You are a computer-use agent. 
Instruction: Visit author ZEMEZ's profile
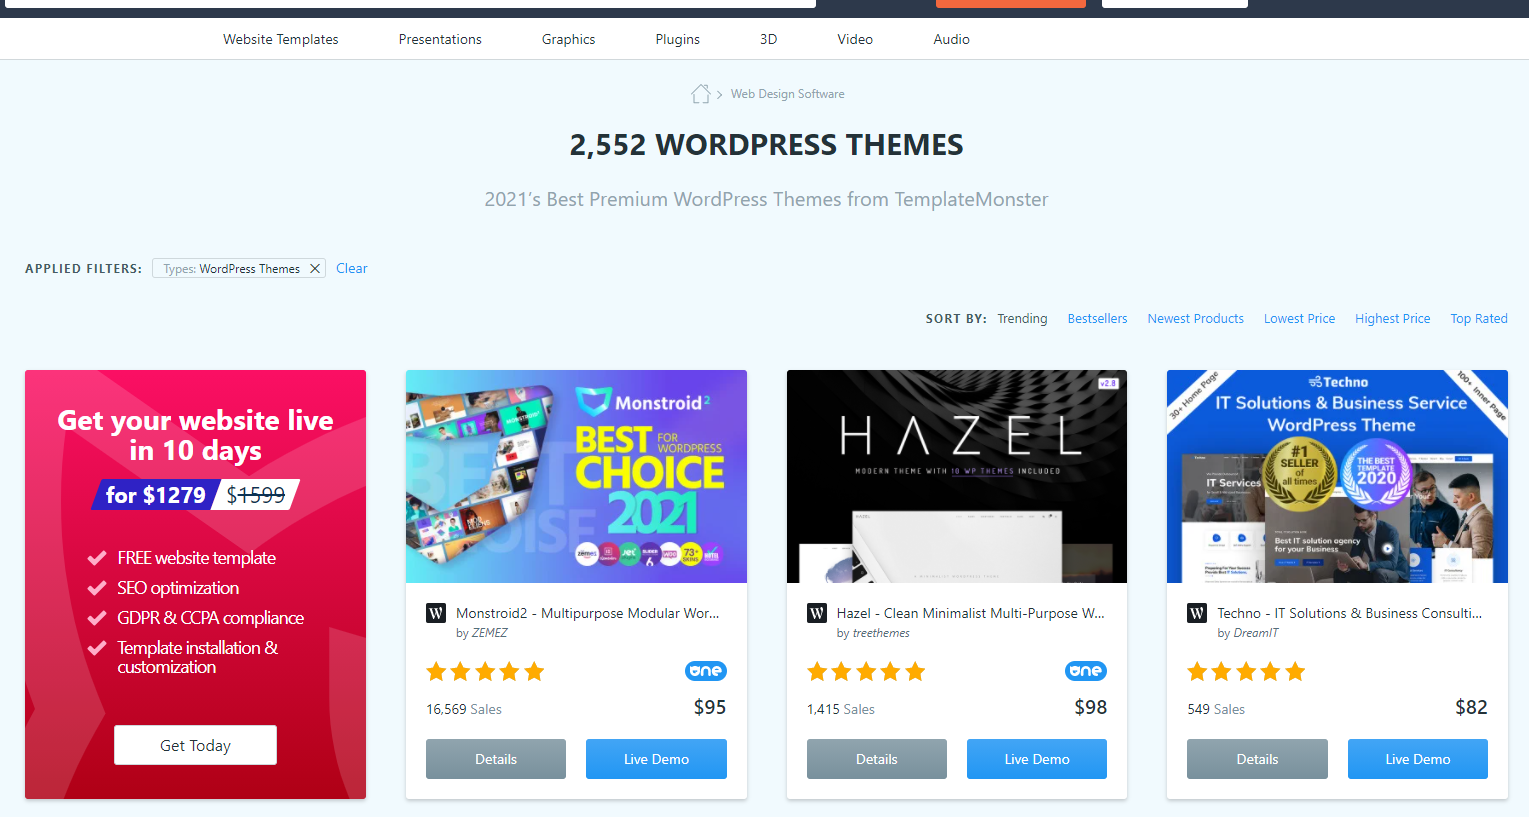tap(490, 633)
